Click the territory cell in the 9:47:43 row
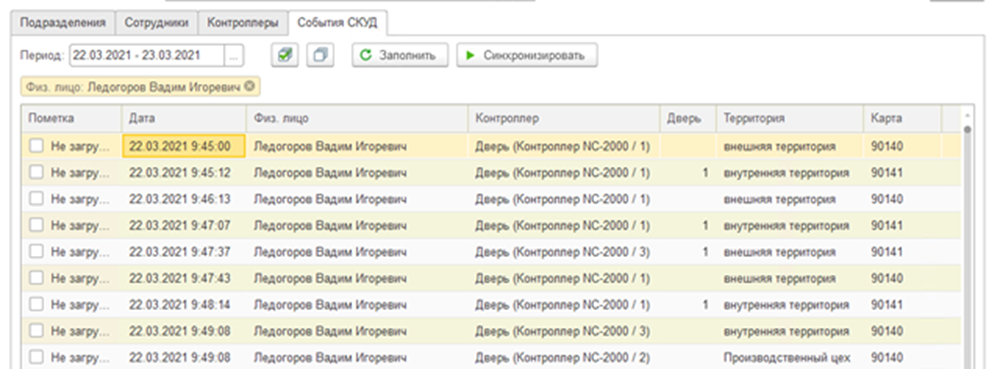Viewport: 989px width, 369px height. pos(790,278)
